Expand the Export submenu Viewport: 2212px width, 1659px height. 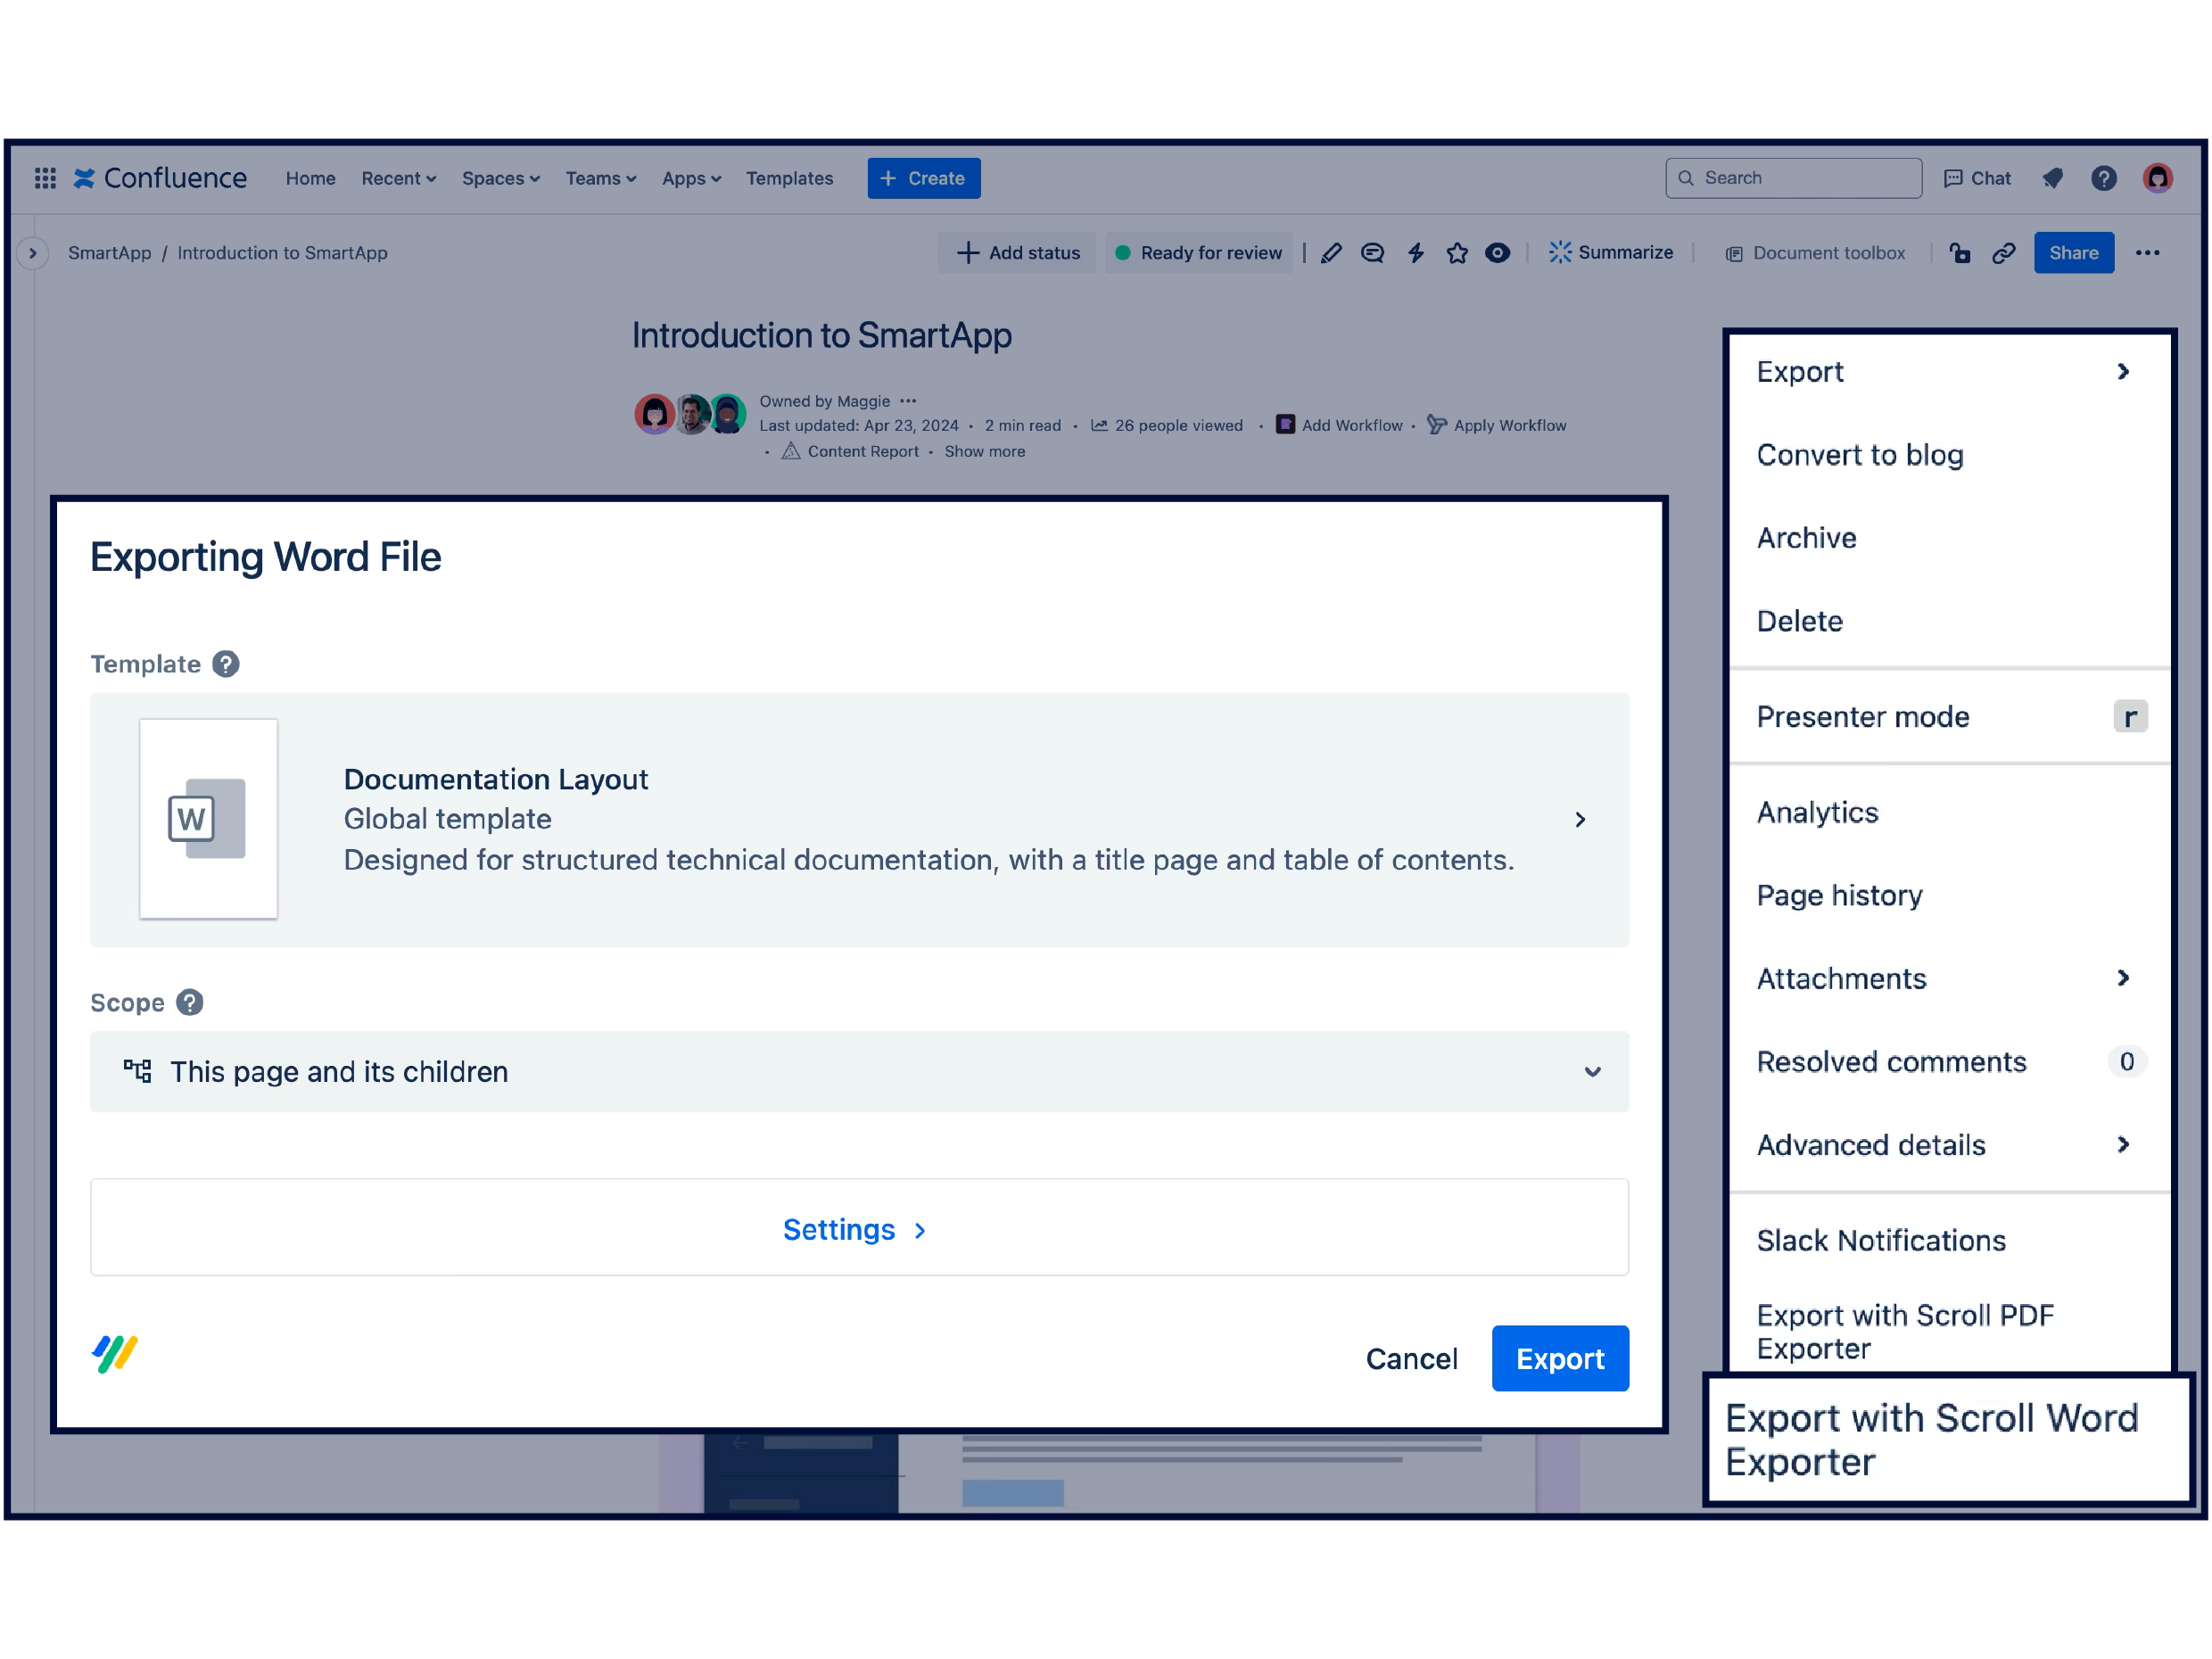tap(1950, 372)
